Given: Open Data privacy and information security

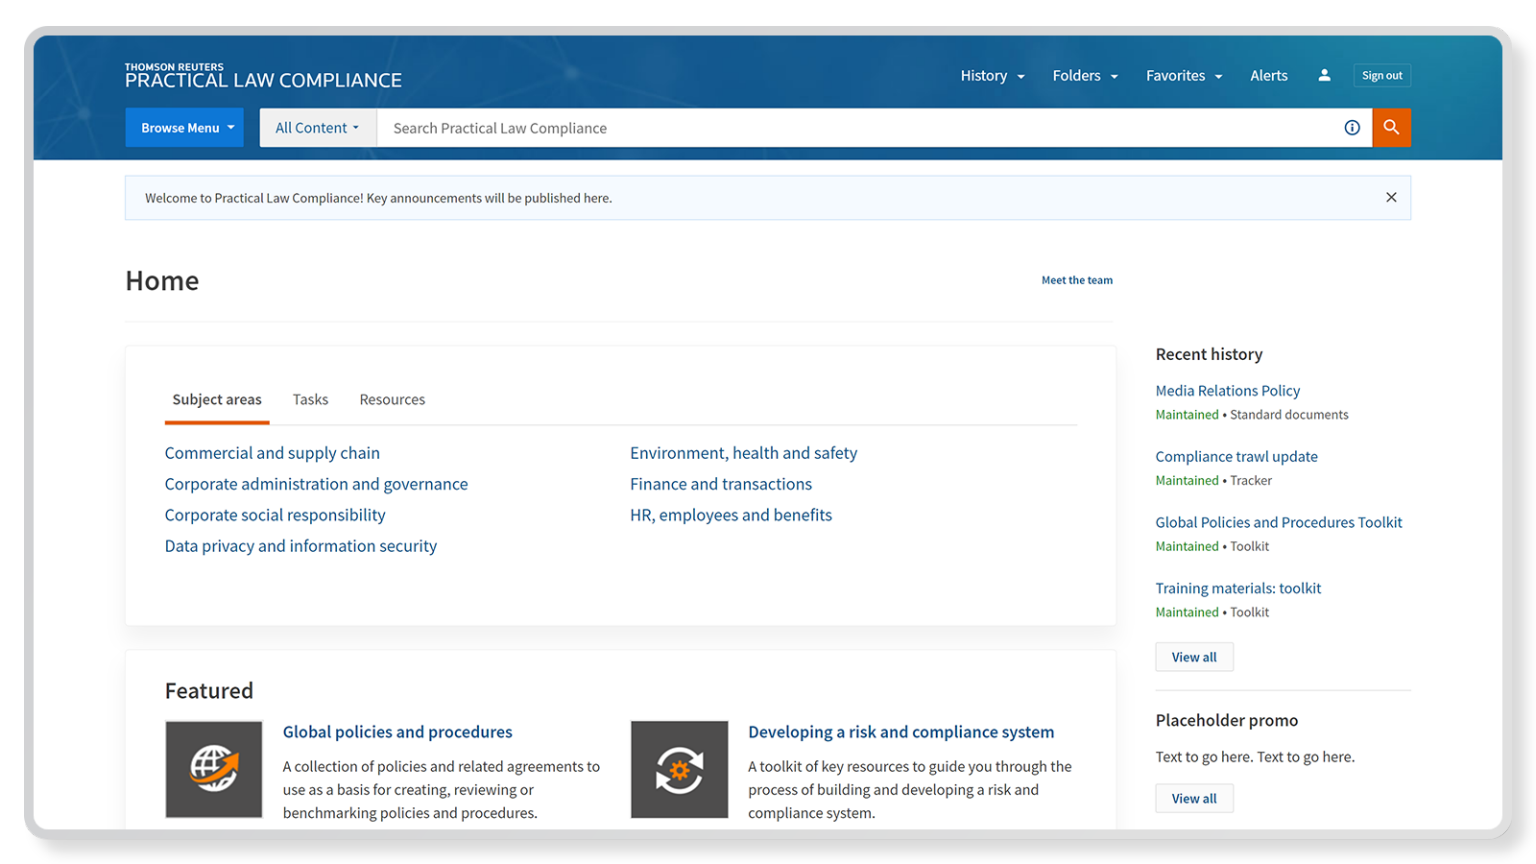Looking at the screenshot, I should coord(301,546).
